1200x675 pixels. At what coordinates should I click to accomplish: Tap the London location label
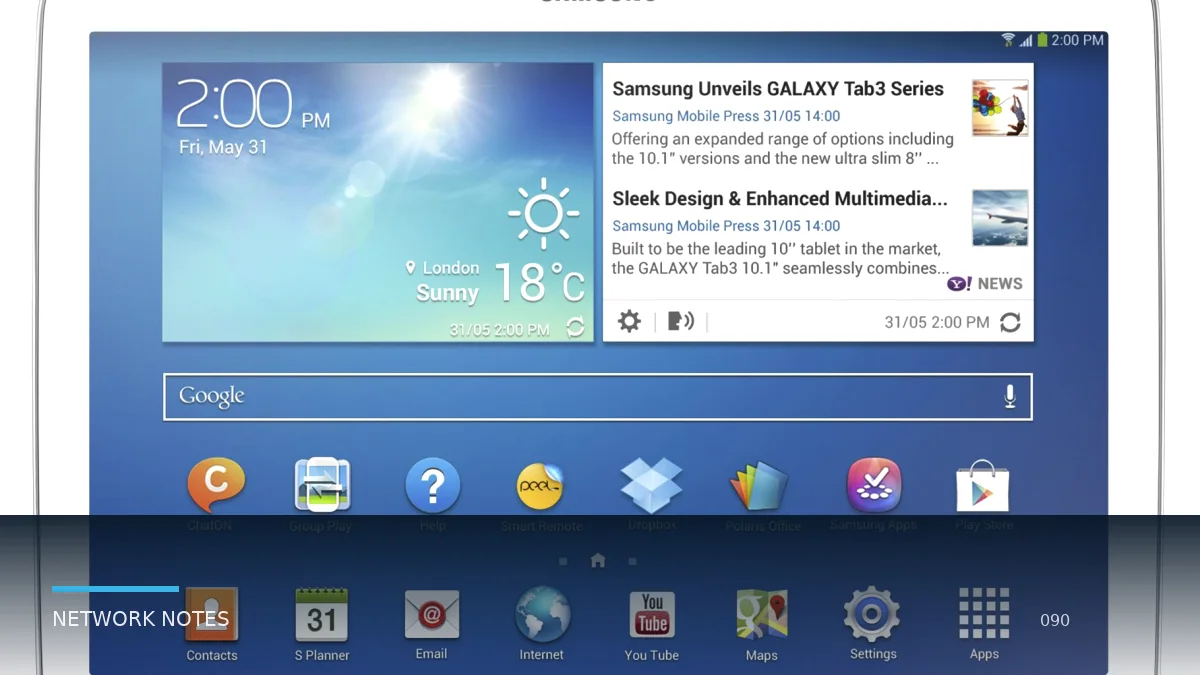tap(442, 268)
